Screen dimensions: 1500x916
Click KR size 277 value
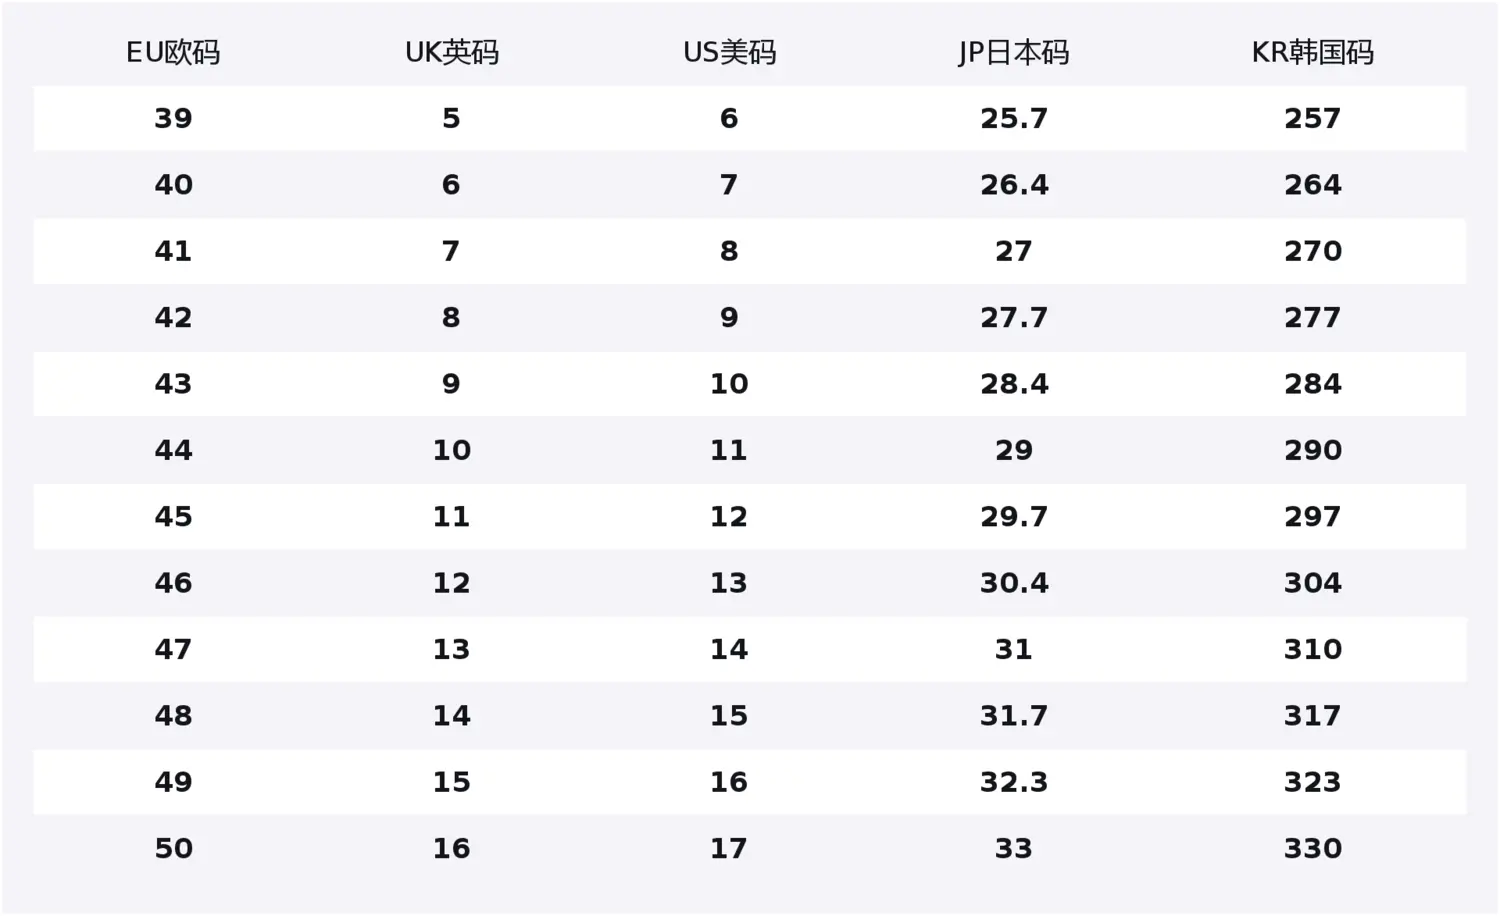click(1312, 317)
